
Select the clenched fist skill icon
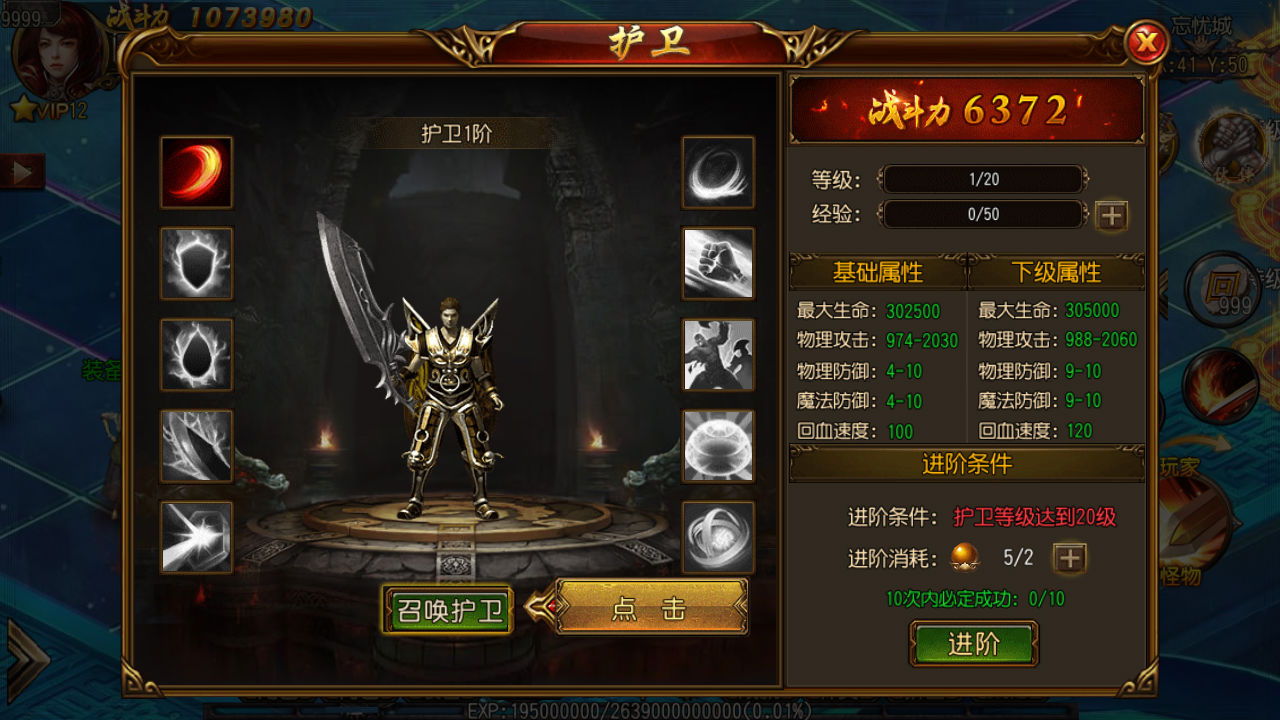(x=718, y=263)
